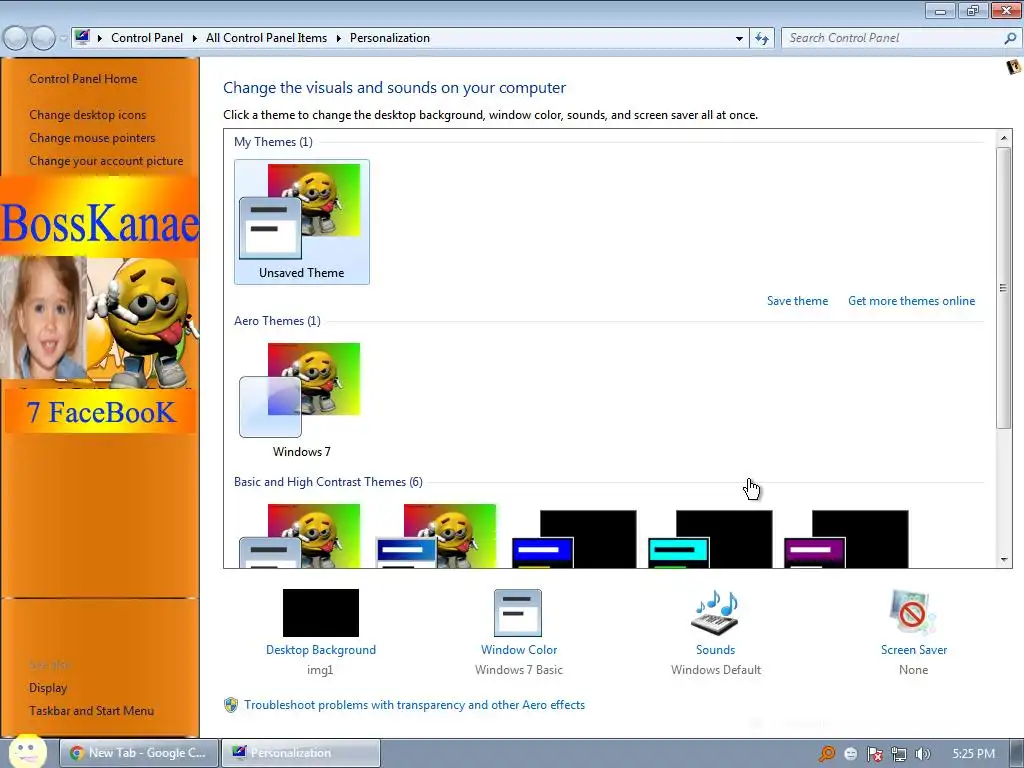Open Desktop Background settings icon
The width and height of the screenshot is (1024, 768).
click(321, 613)
